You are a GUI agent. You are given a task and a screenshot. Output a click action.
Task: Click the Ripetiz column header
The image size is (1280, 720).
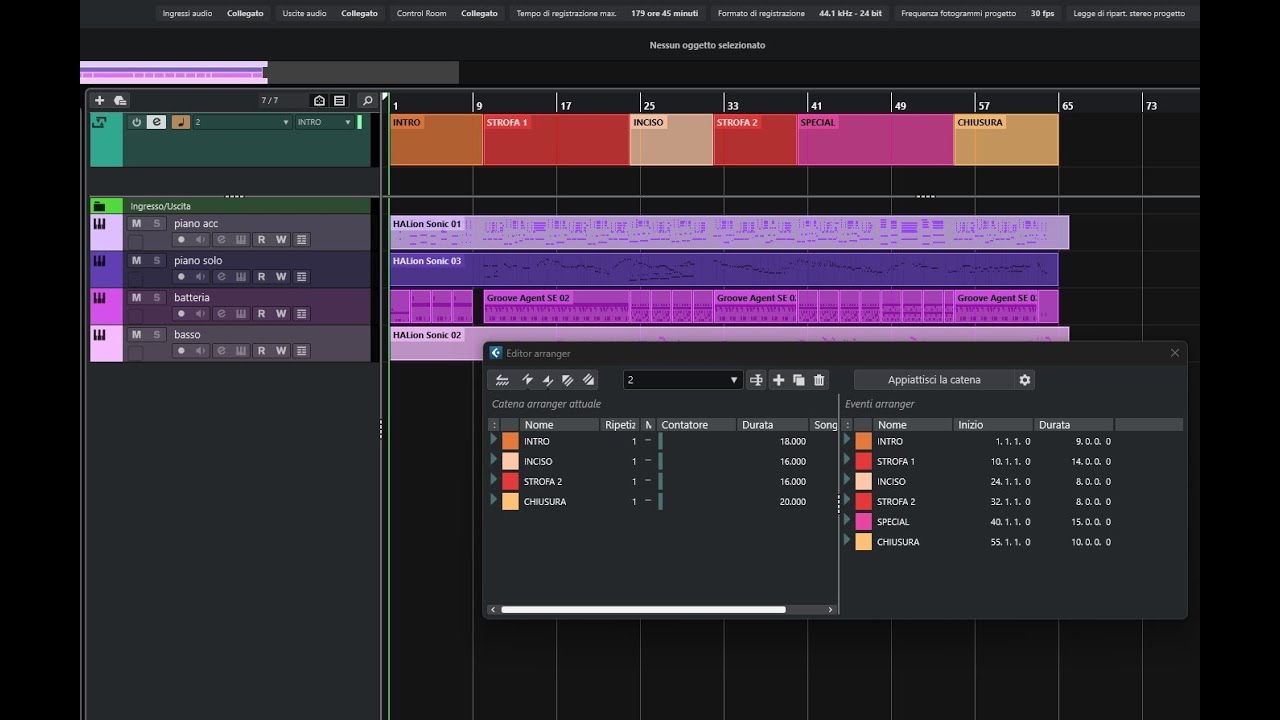[x=620, y=425]
